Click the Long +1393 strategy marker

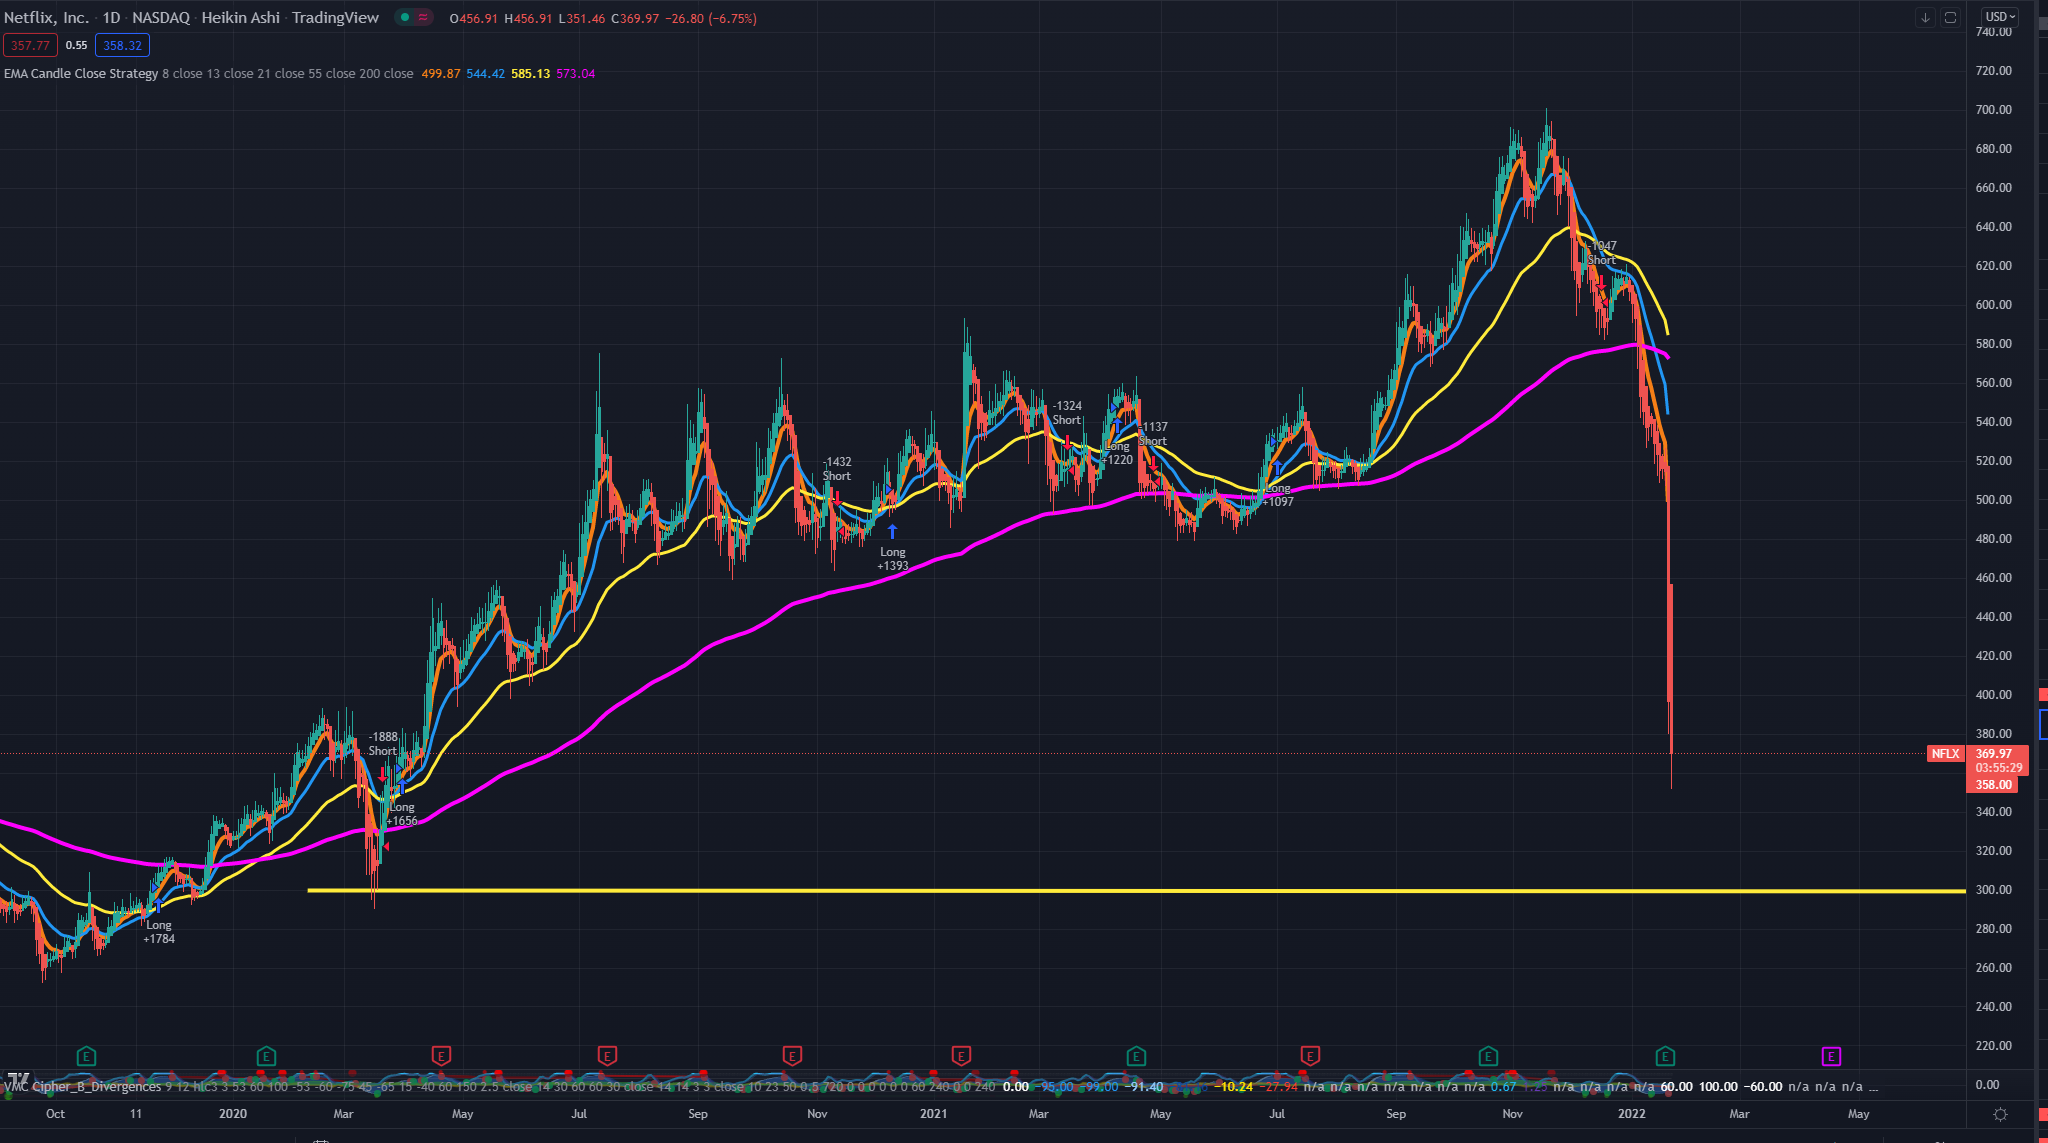point(893,559)
